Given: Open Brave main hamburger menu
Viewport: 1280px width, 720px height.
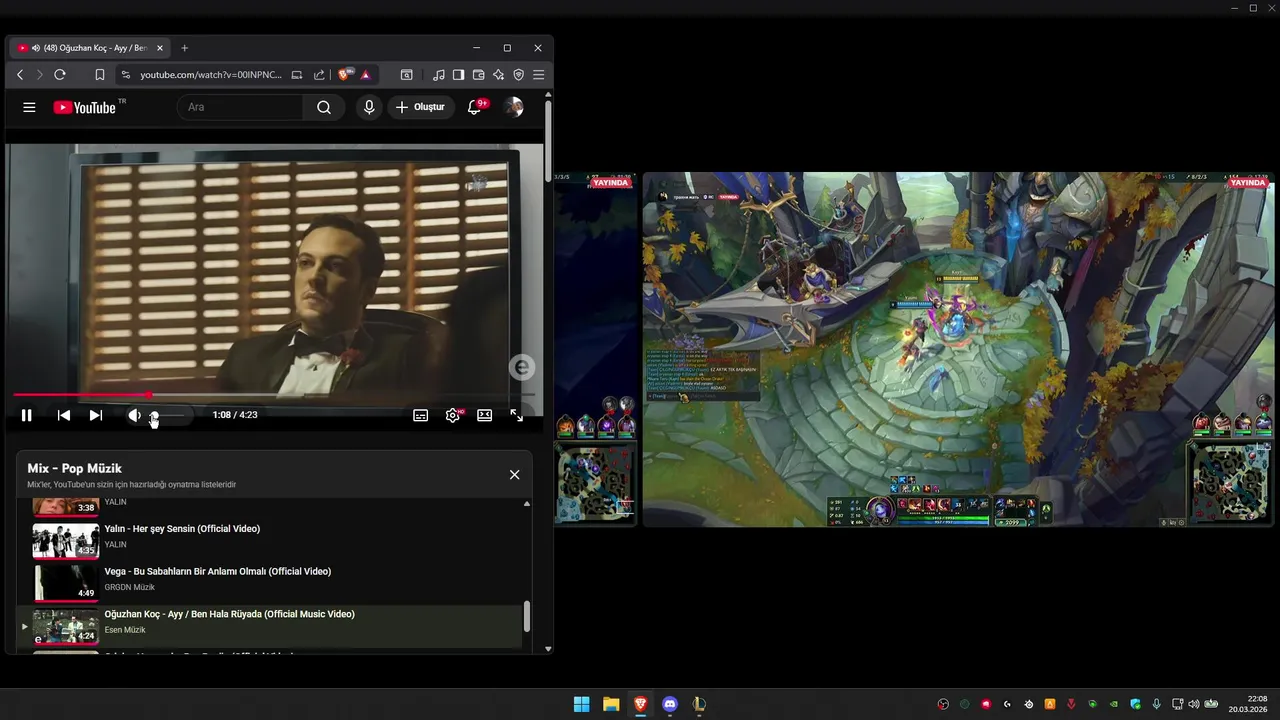Looking at the screenshot, I should pyautogui.click(x=538, y=75).
